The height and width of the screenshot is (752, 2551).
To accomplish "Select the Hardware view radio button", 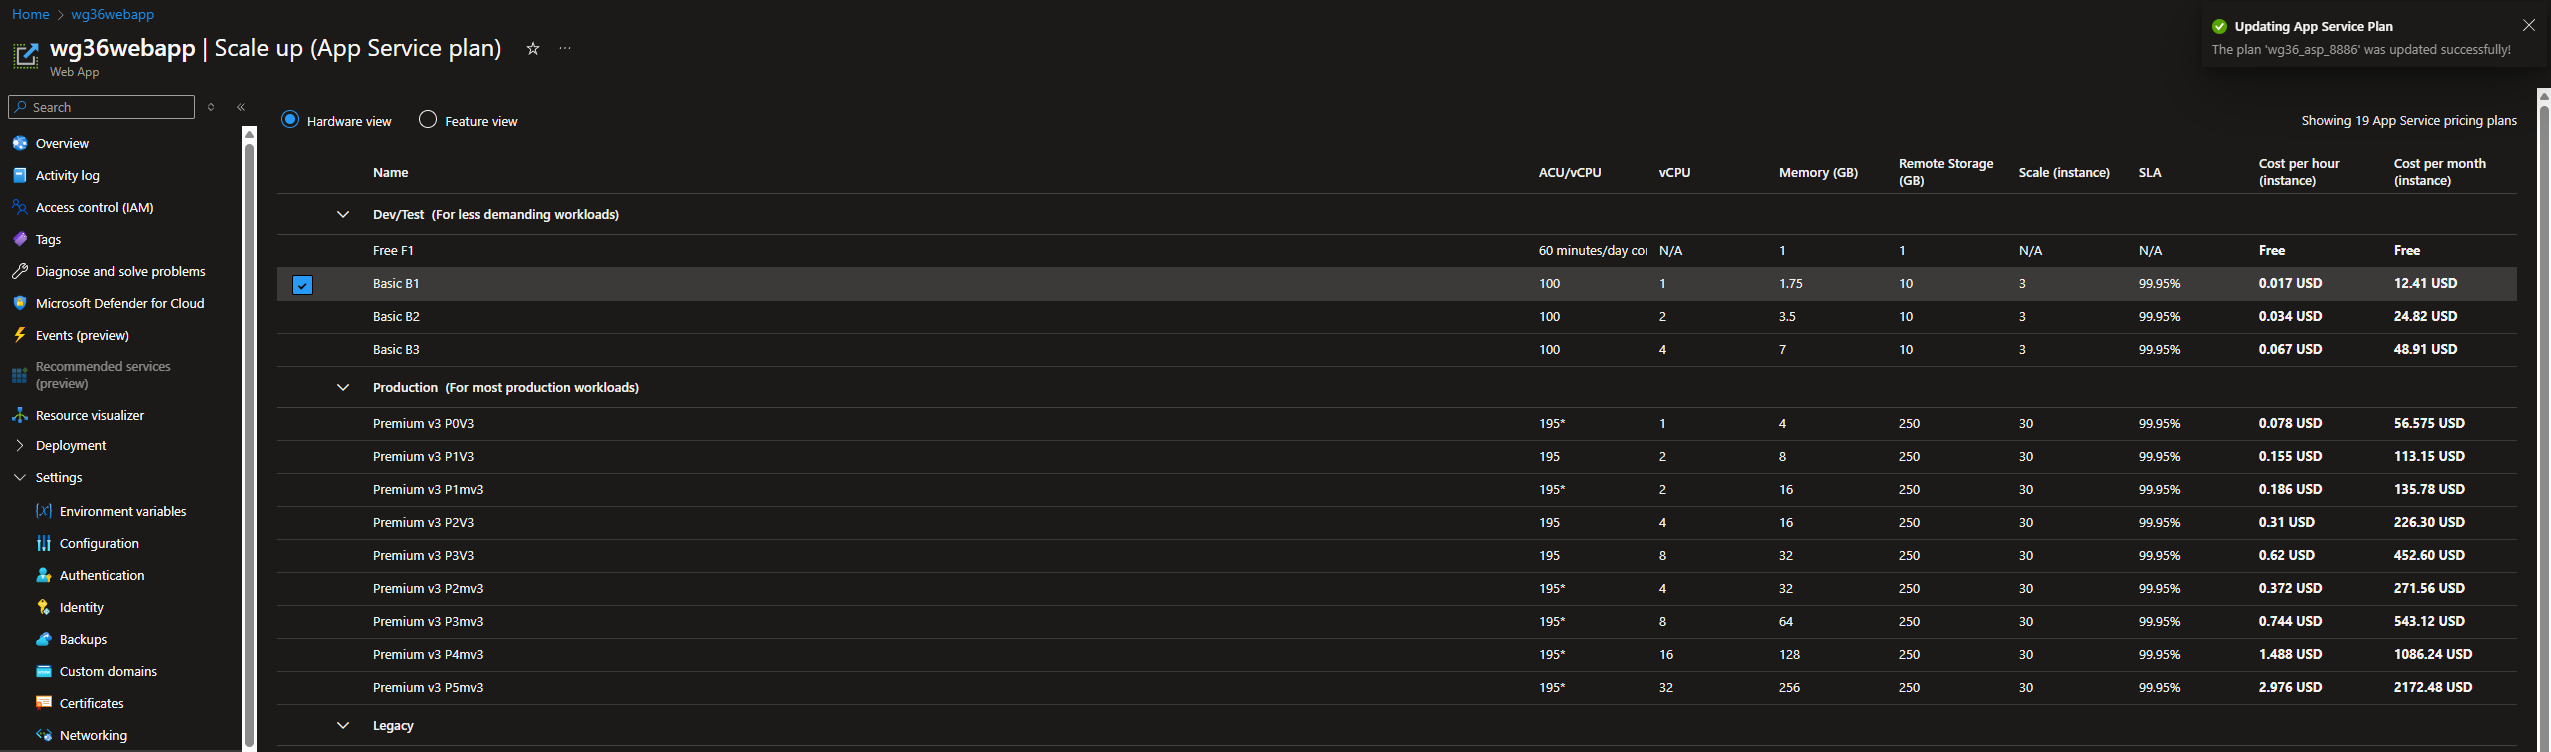I will [x=290, y=120].
